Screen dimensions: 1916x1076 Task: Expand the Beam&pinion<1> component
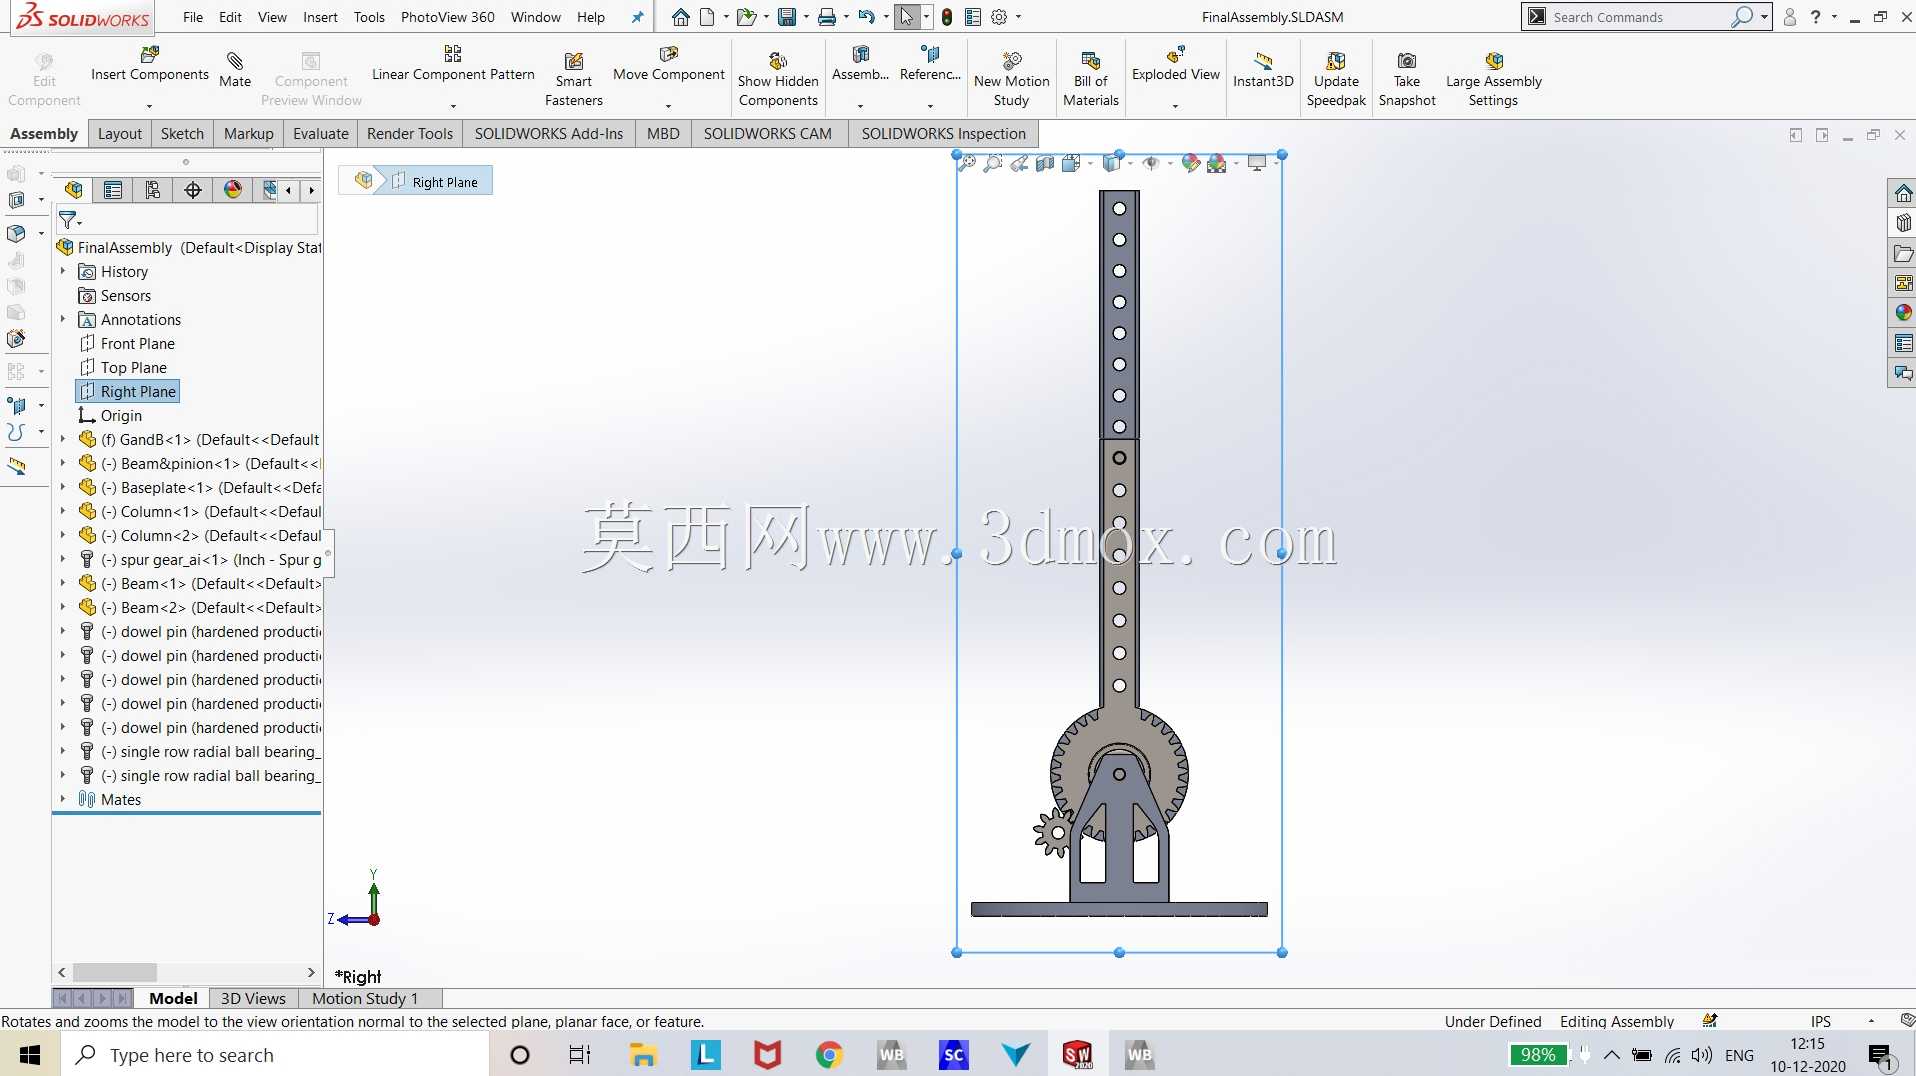point(63,463)
